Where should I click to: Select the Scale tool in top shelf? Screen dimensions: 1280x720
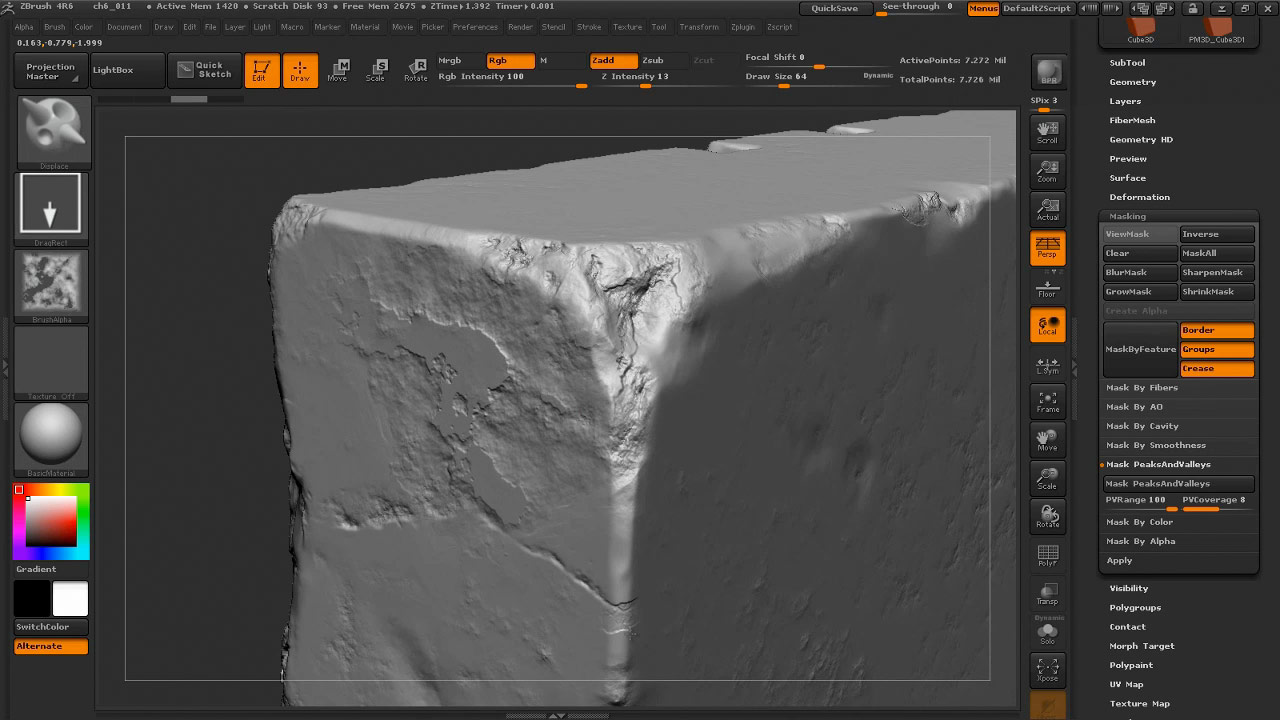(x=376, y=70)
